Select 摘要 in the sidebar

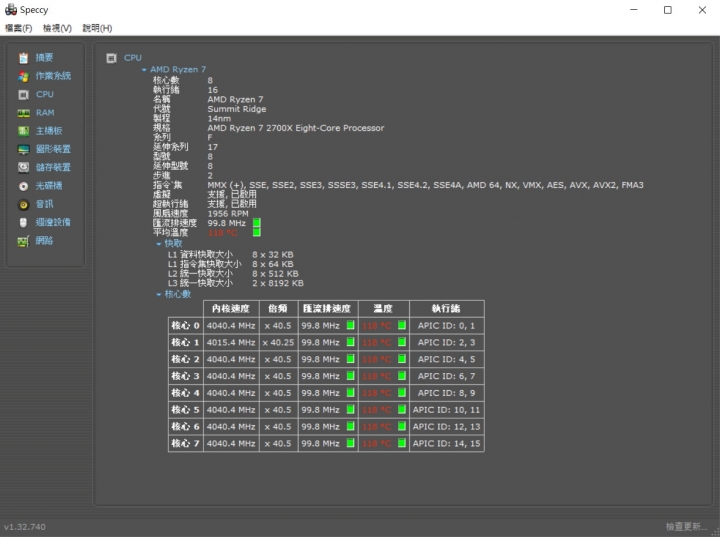[45, 57]
